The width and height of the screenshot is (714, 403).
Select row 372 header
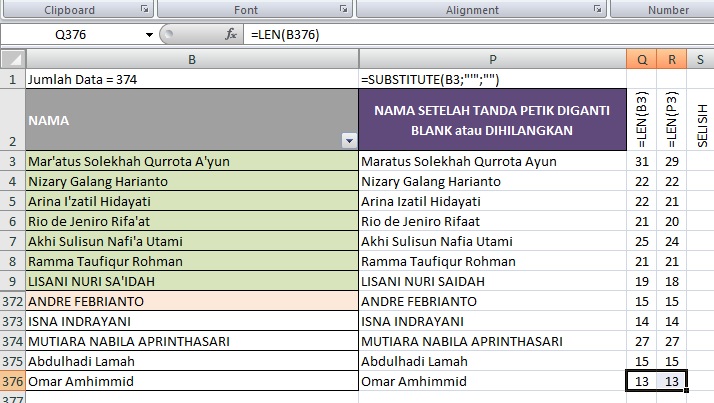click(x=12, y=301)
